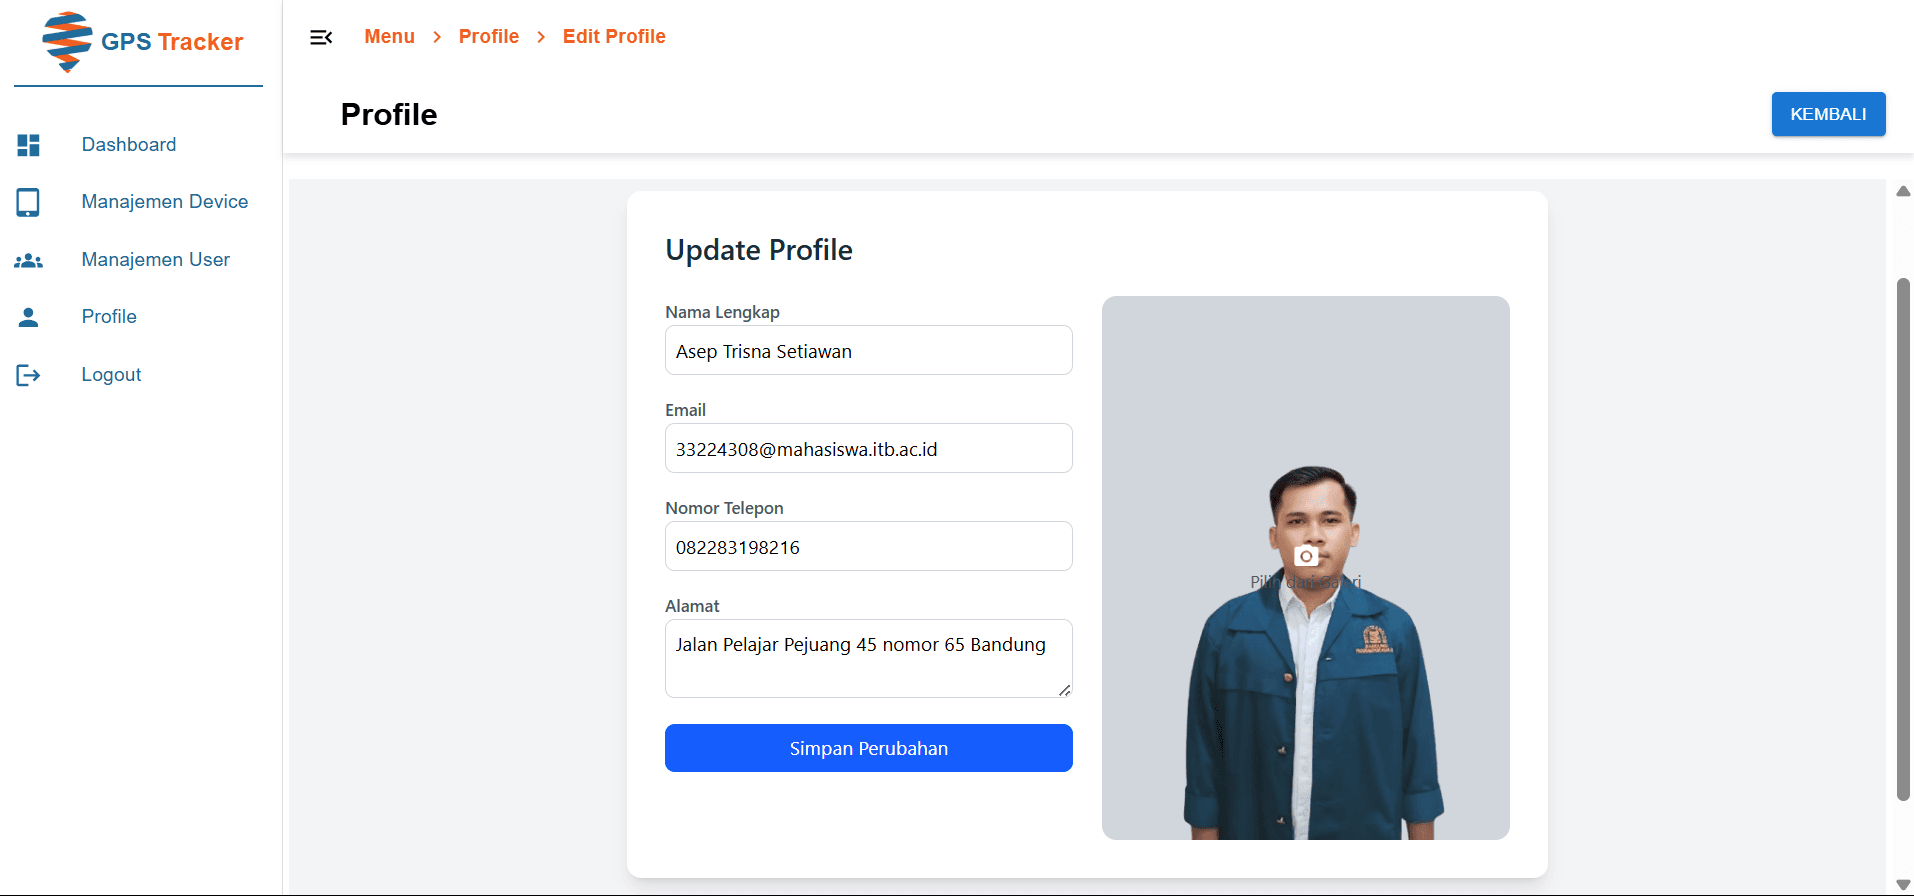Collapse the sidebar with the menu toggle icon
Screen dimensions: 1914x896
[x=321, y=37]
